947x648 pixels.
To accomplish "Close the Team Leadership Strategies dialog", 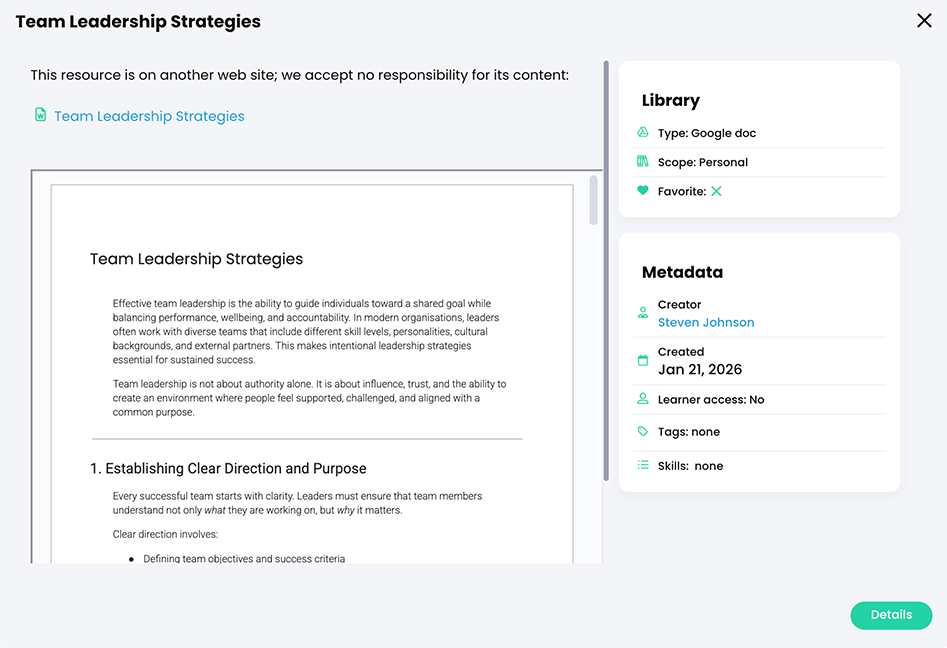I will [924, 21].
